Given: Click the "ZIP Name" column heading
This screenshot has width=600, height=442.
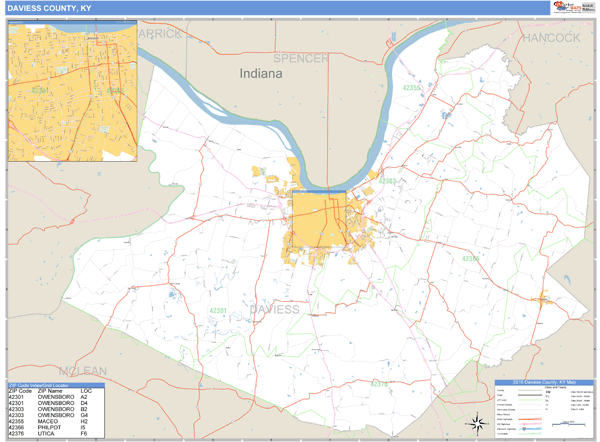Looking at the screenshot, I should 50,391.
